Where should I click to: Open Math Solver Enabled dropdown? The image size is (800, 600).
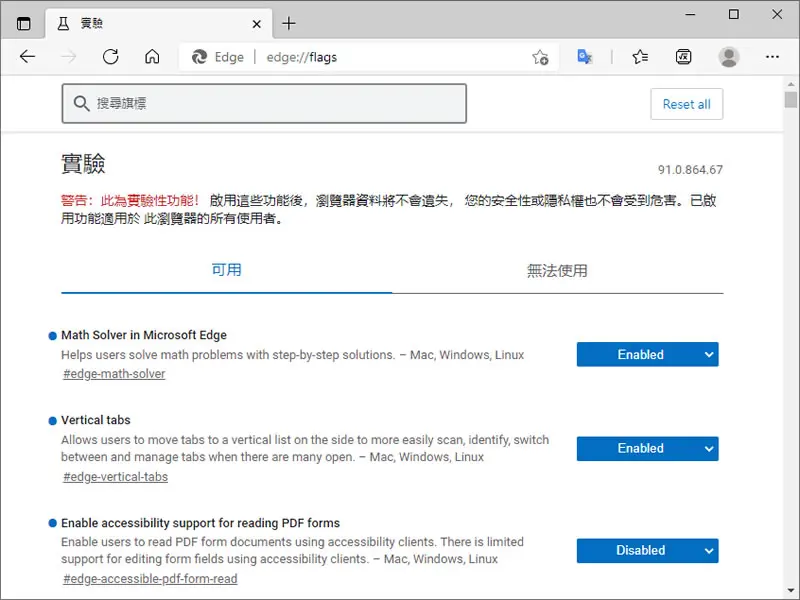point(647,355)
